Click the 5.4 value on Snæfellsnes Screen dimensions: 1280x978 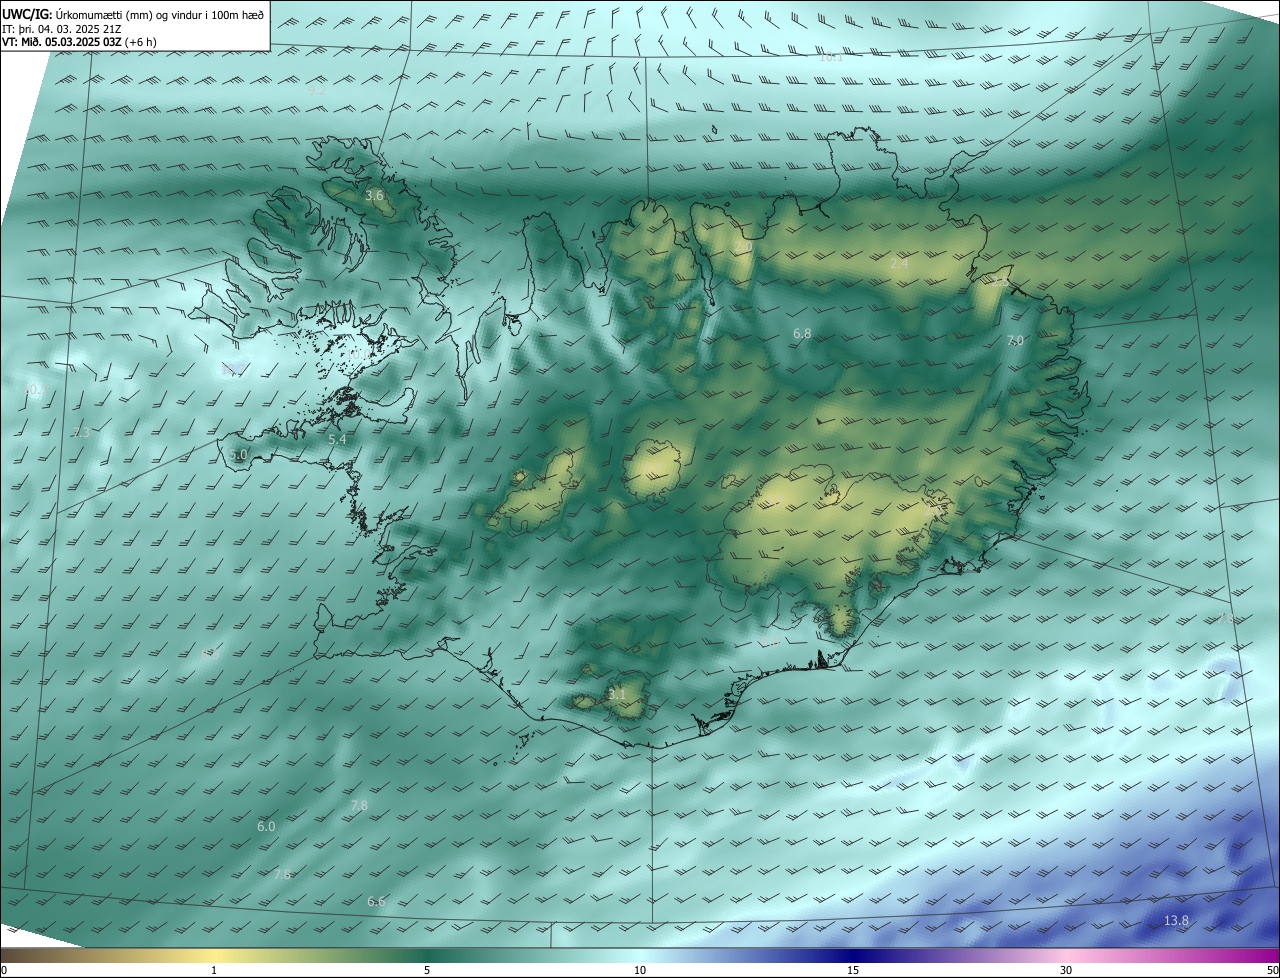[337, 439]
